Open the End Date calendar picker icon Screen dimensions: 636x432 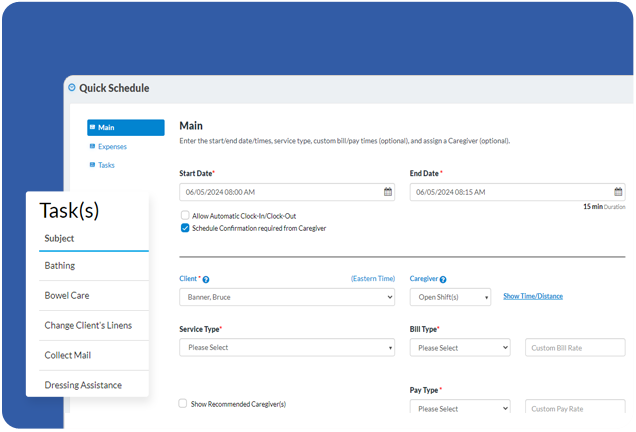(x=618, y=192)
